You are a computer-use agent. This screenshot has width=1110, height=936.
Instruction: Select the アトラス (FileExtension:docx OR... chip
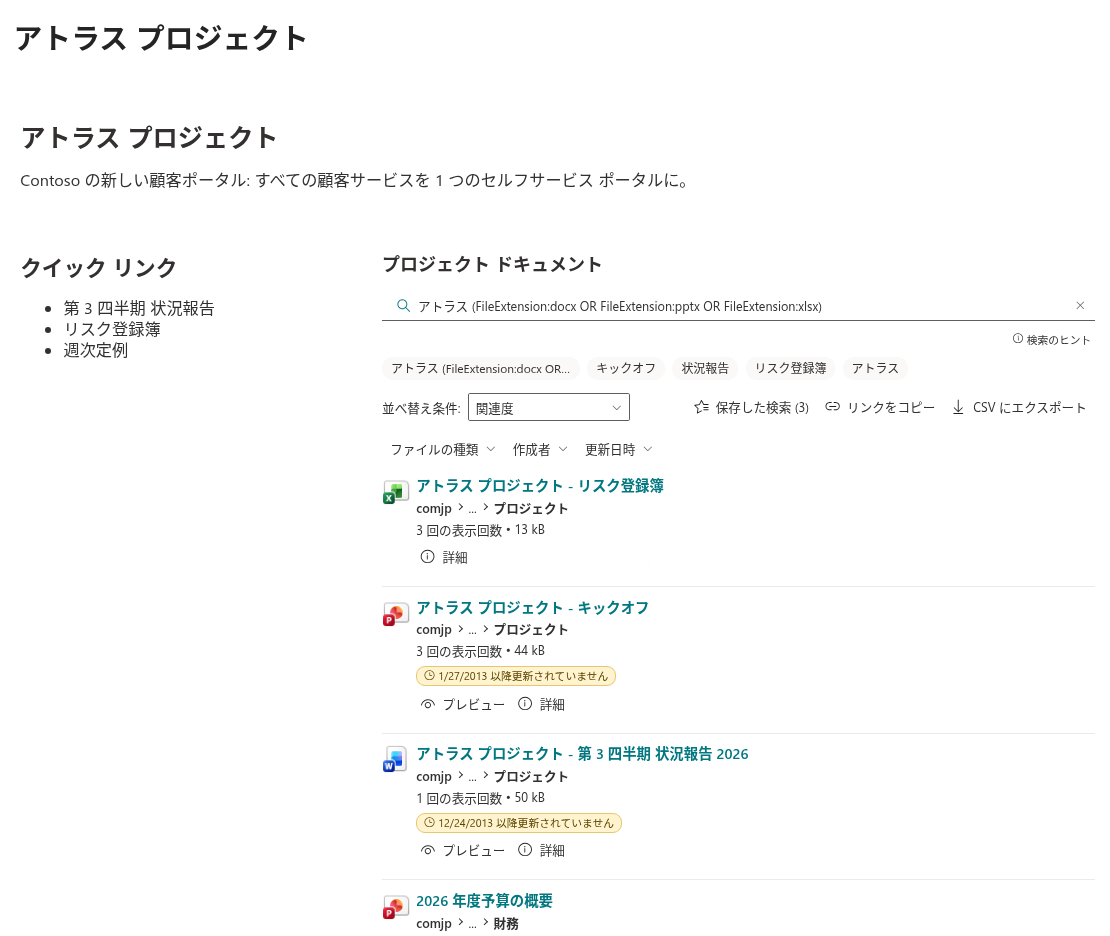pos(481,368)
